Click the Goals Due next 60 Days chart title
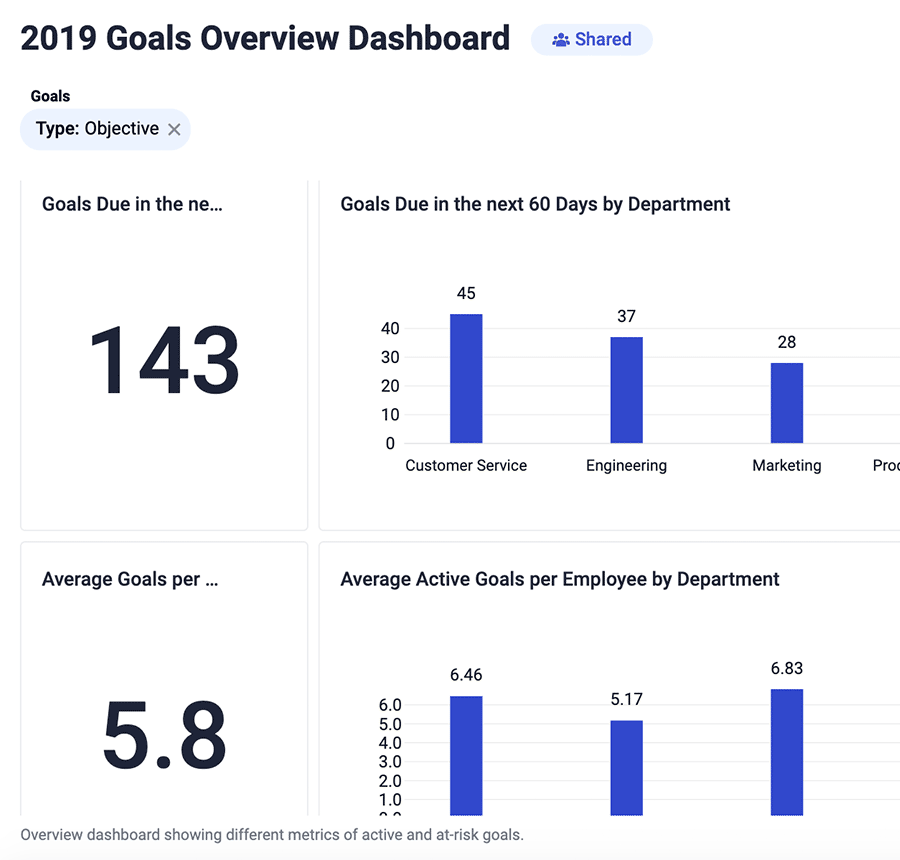The width and height of the screenshot is (900, 860). [535, 204]
